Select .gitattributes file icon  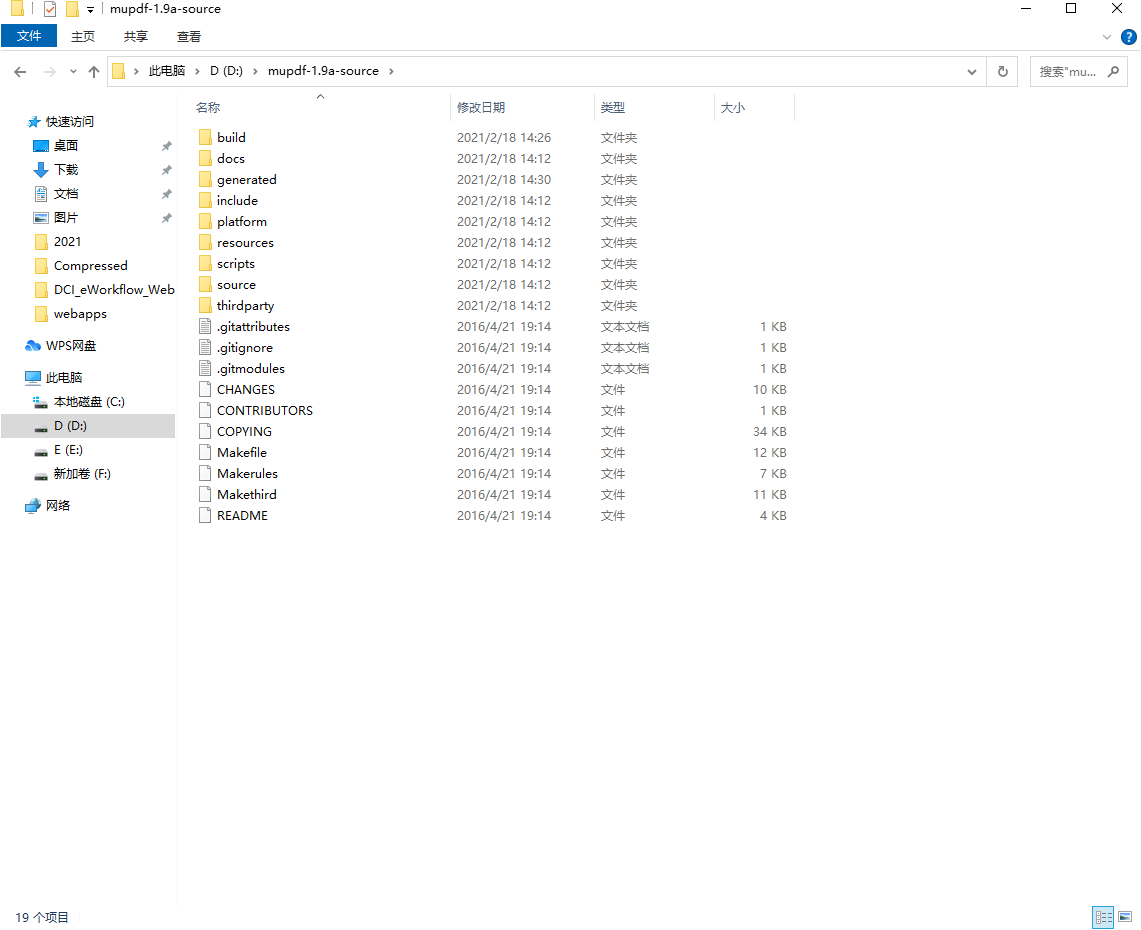pos(205,327)
